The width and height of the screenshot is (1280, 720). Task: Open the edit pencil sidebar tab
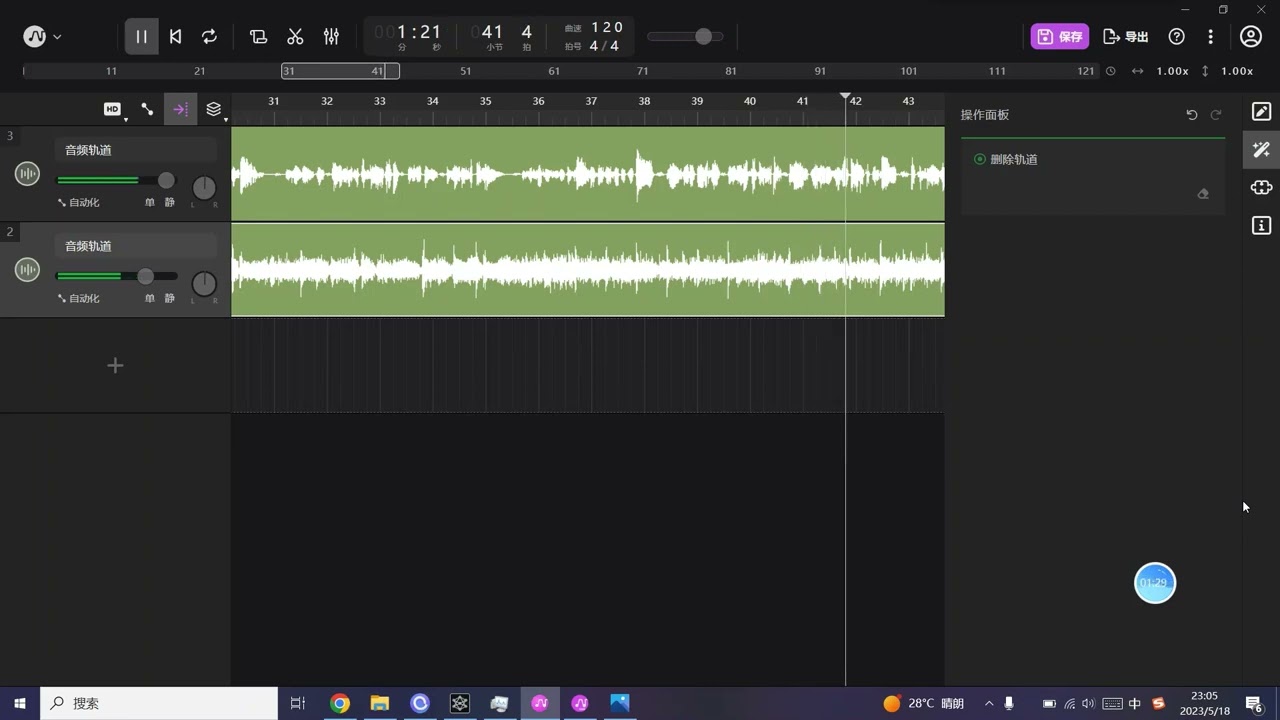1261,112
